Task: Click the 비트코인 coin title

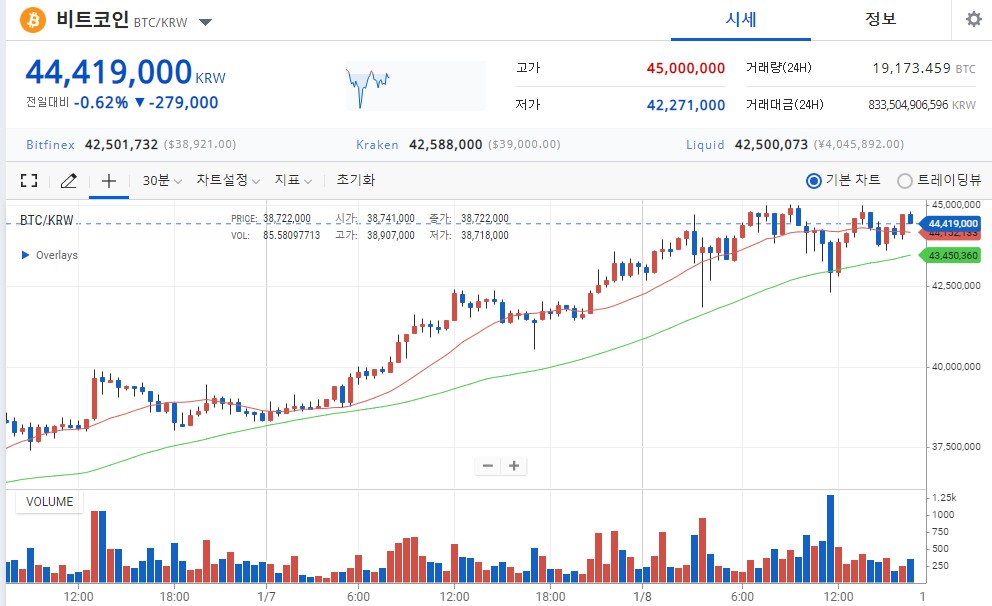Action: pyautogui.click(x=92, y=19)
